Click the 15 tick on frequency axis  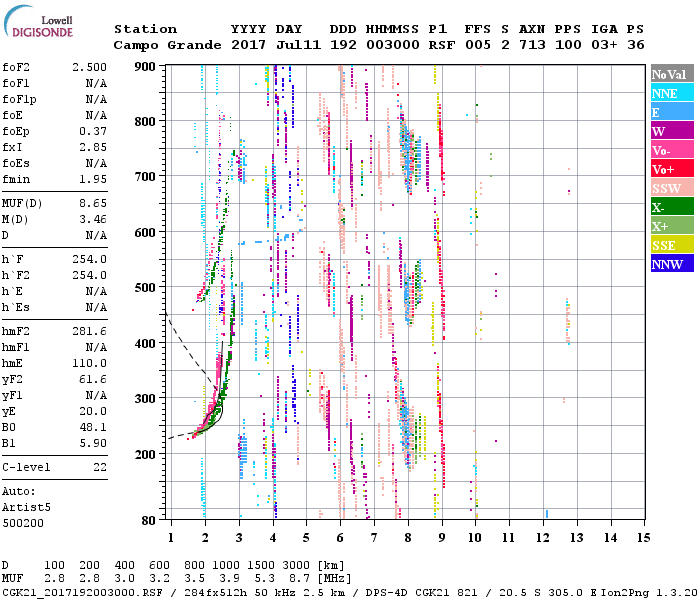[x=643, y=538]
